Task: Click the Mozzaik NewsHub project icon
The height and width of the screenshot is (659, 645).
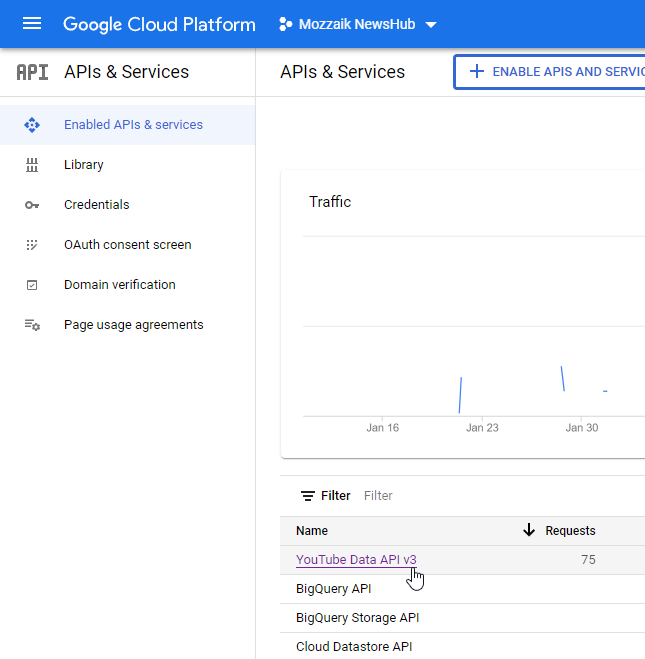Action: tap(286, 24)
